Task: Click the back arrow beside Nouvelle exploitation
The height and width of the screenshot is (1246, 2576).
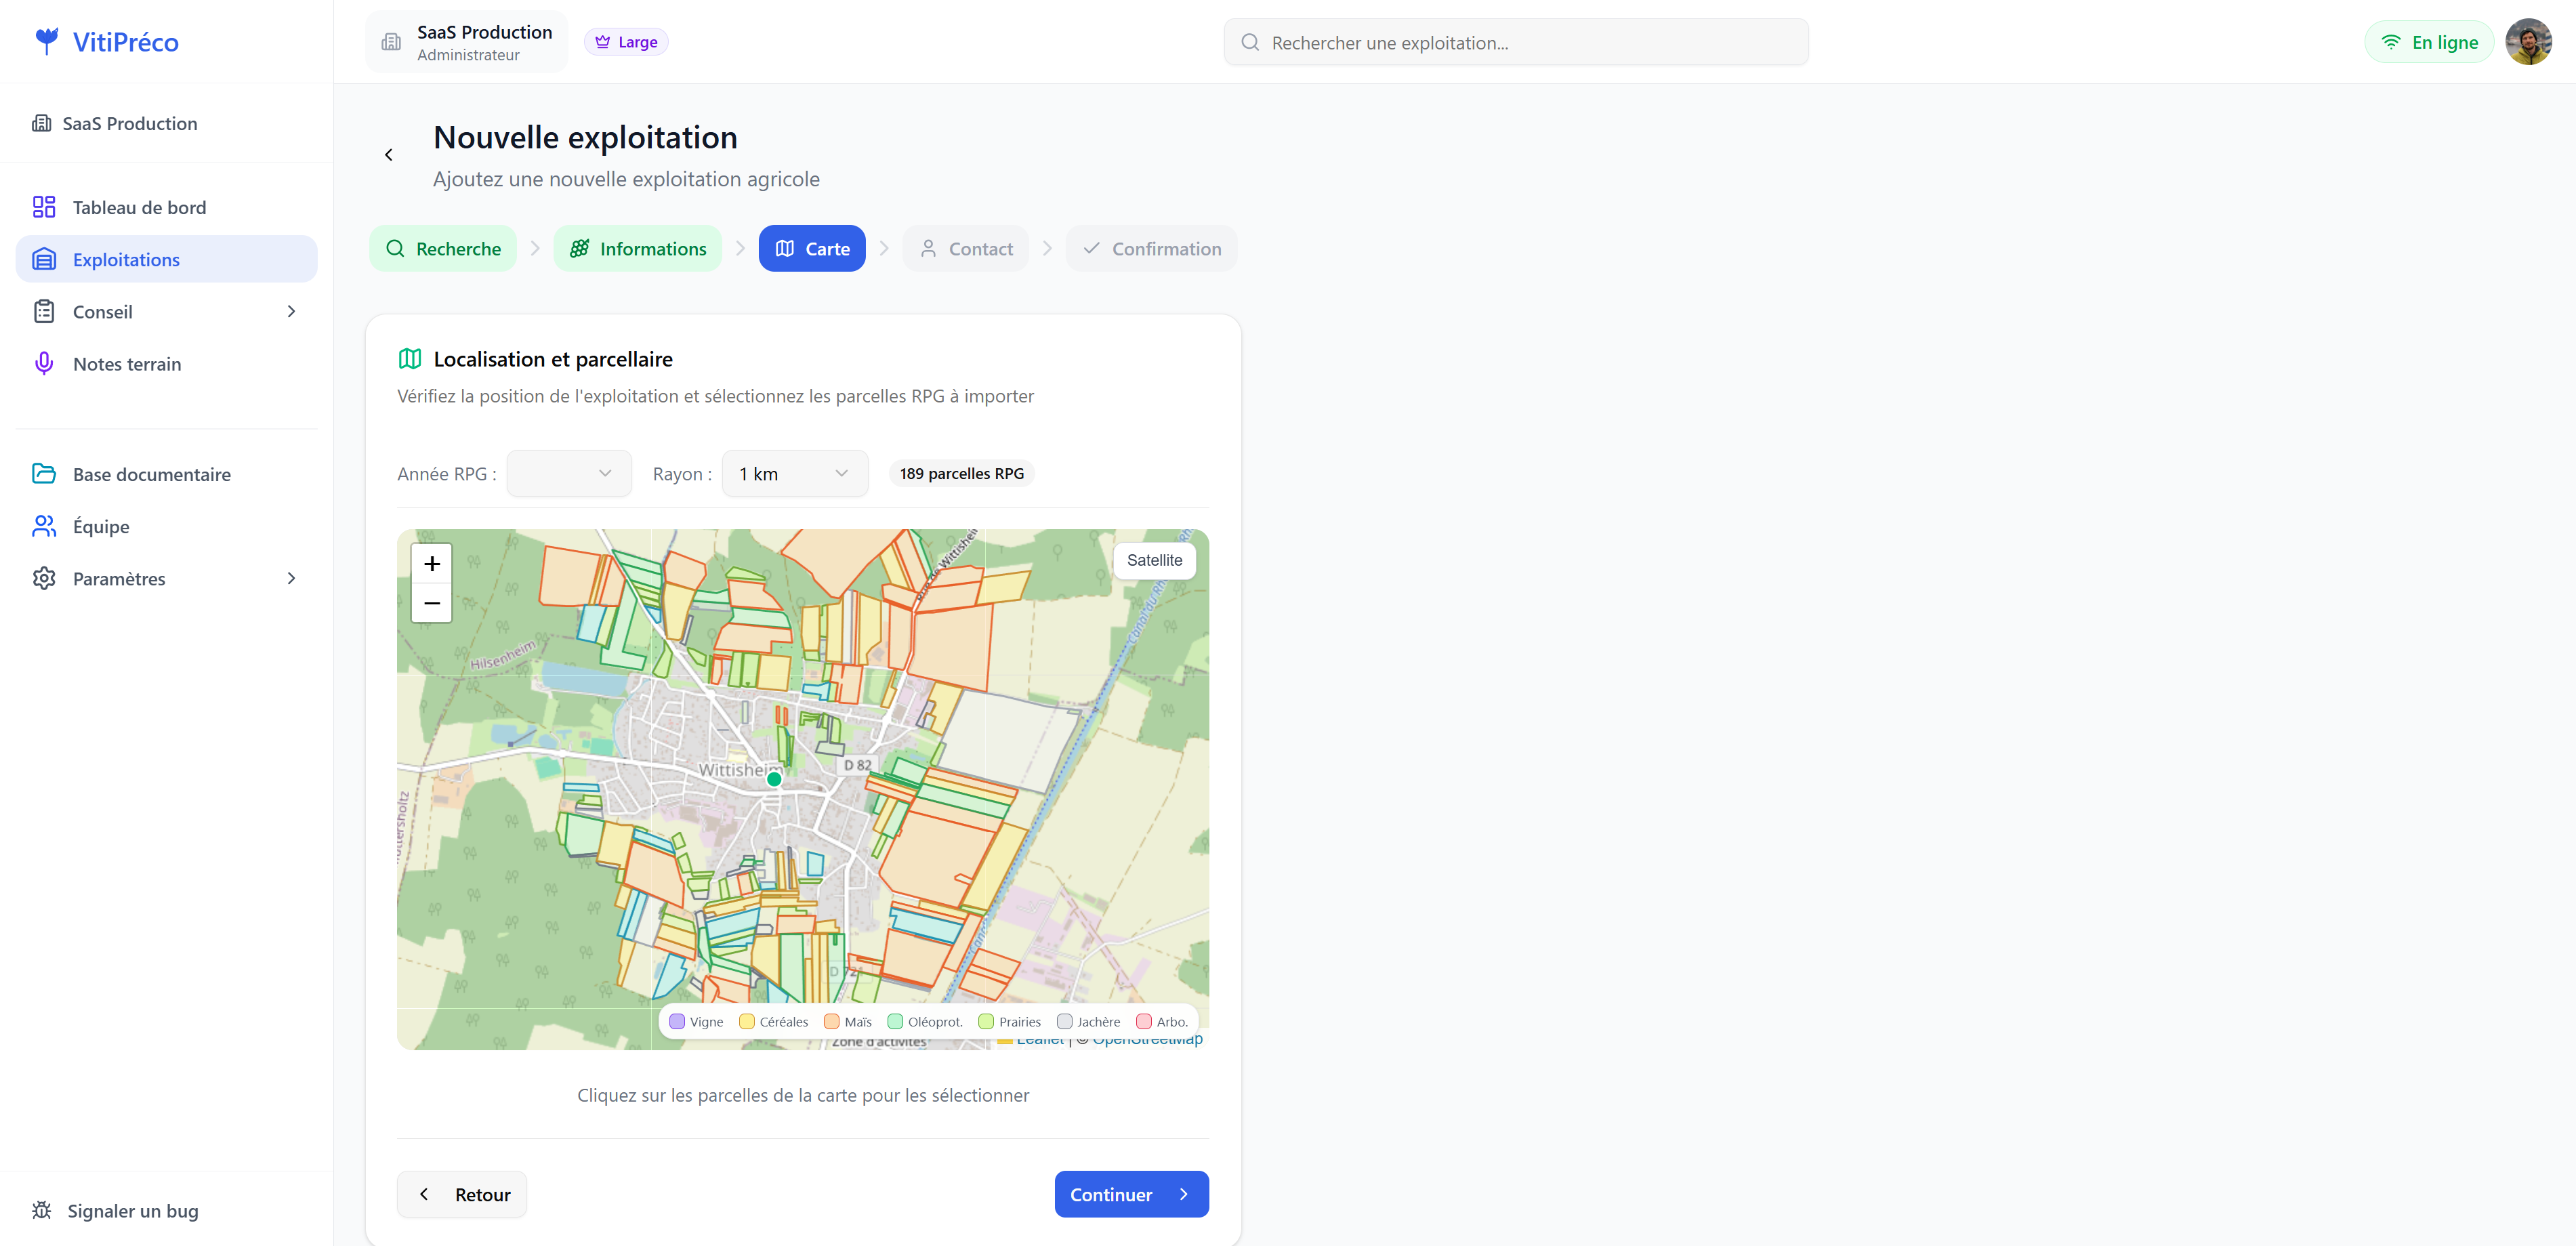Action: [x=389, y=155]
